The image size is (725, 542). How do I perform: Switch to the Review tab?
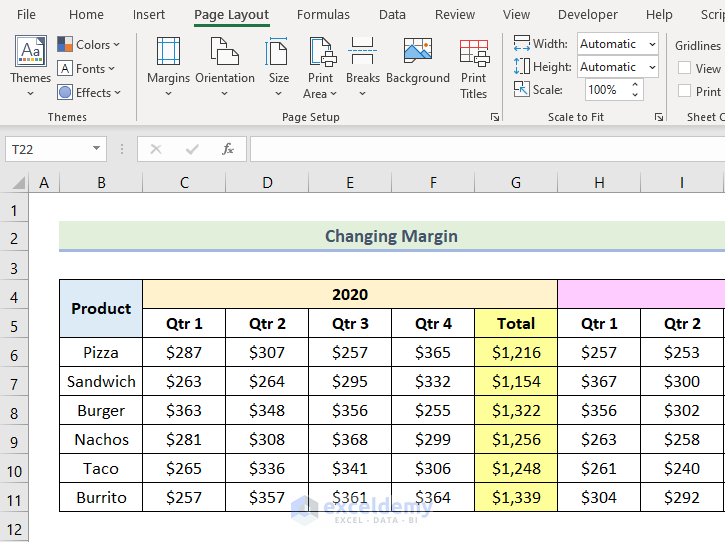click(455, 15)
